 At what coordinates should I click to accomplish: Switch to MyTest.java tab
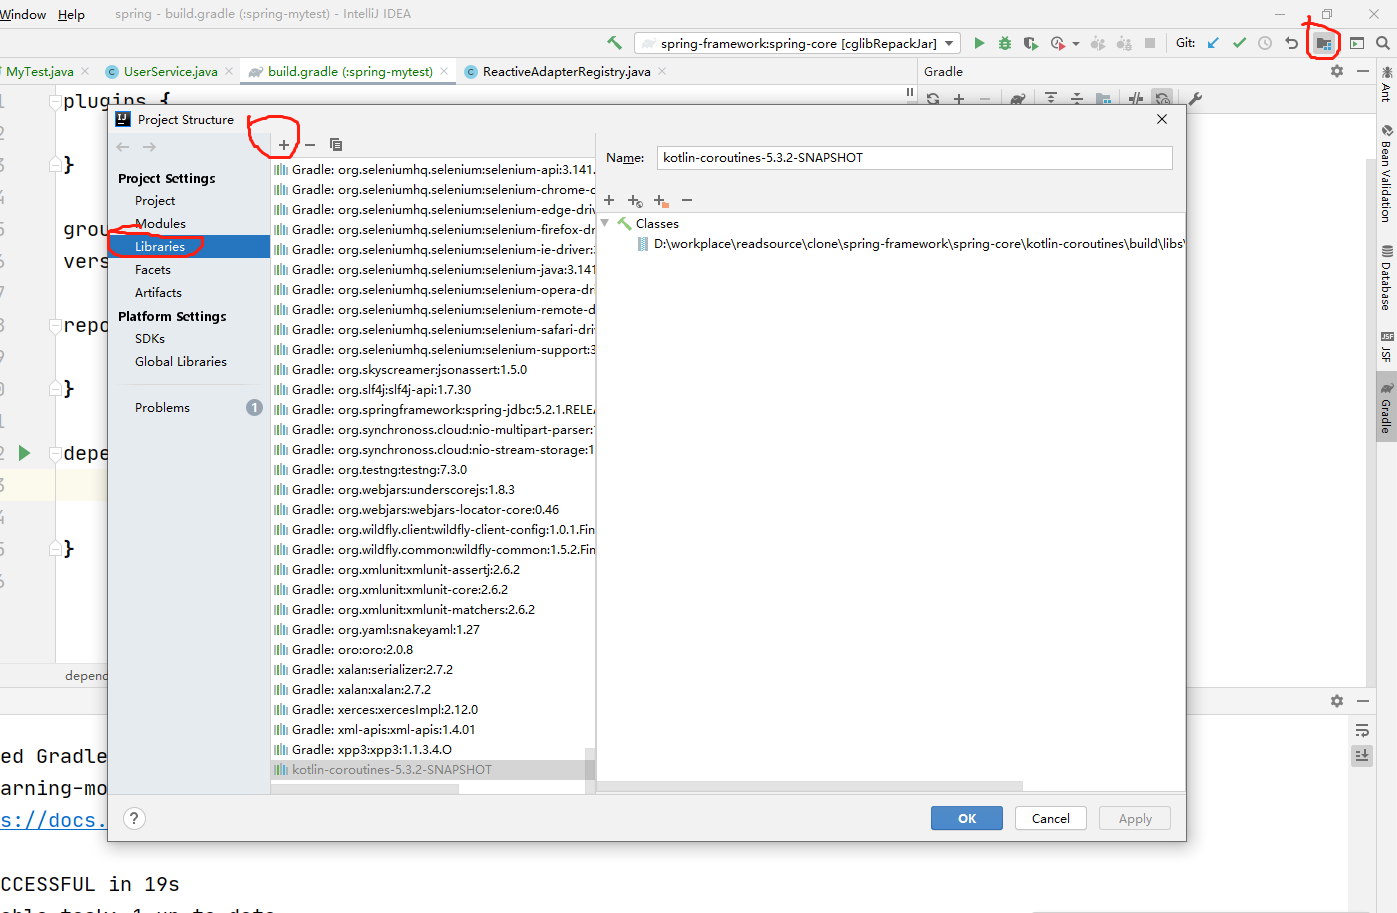point(40,71)
